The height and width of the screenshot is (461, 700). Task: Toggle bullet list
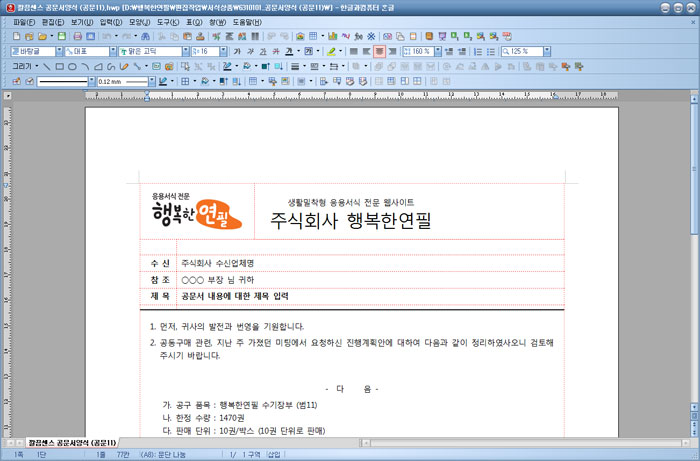tap(491, 51)
